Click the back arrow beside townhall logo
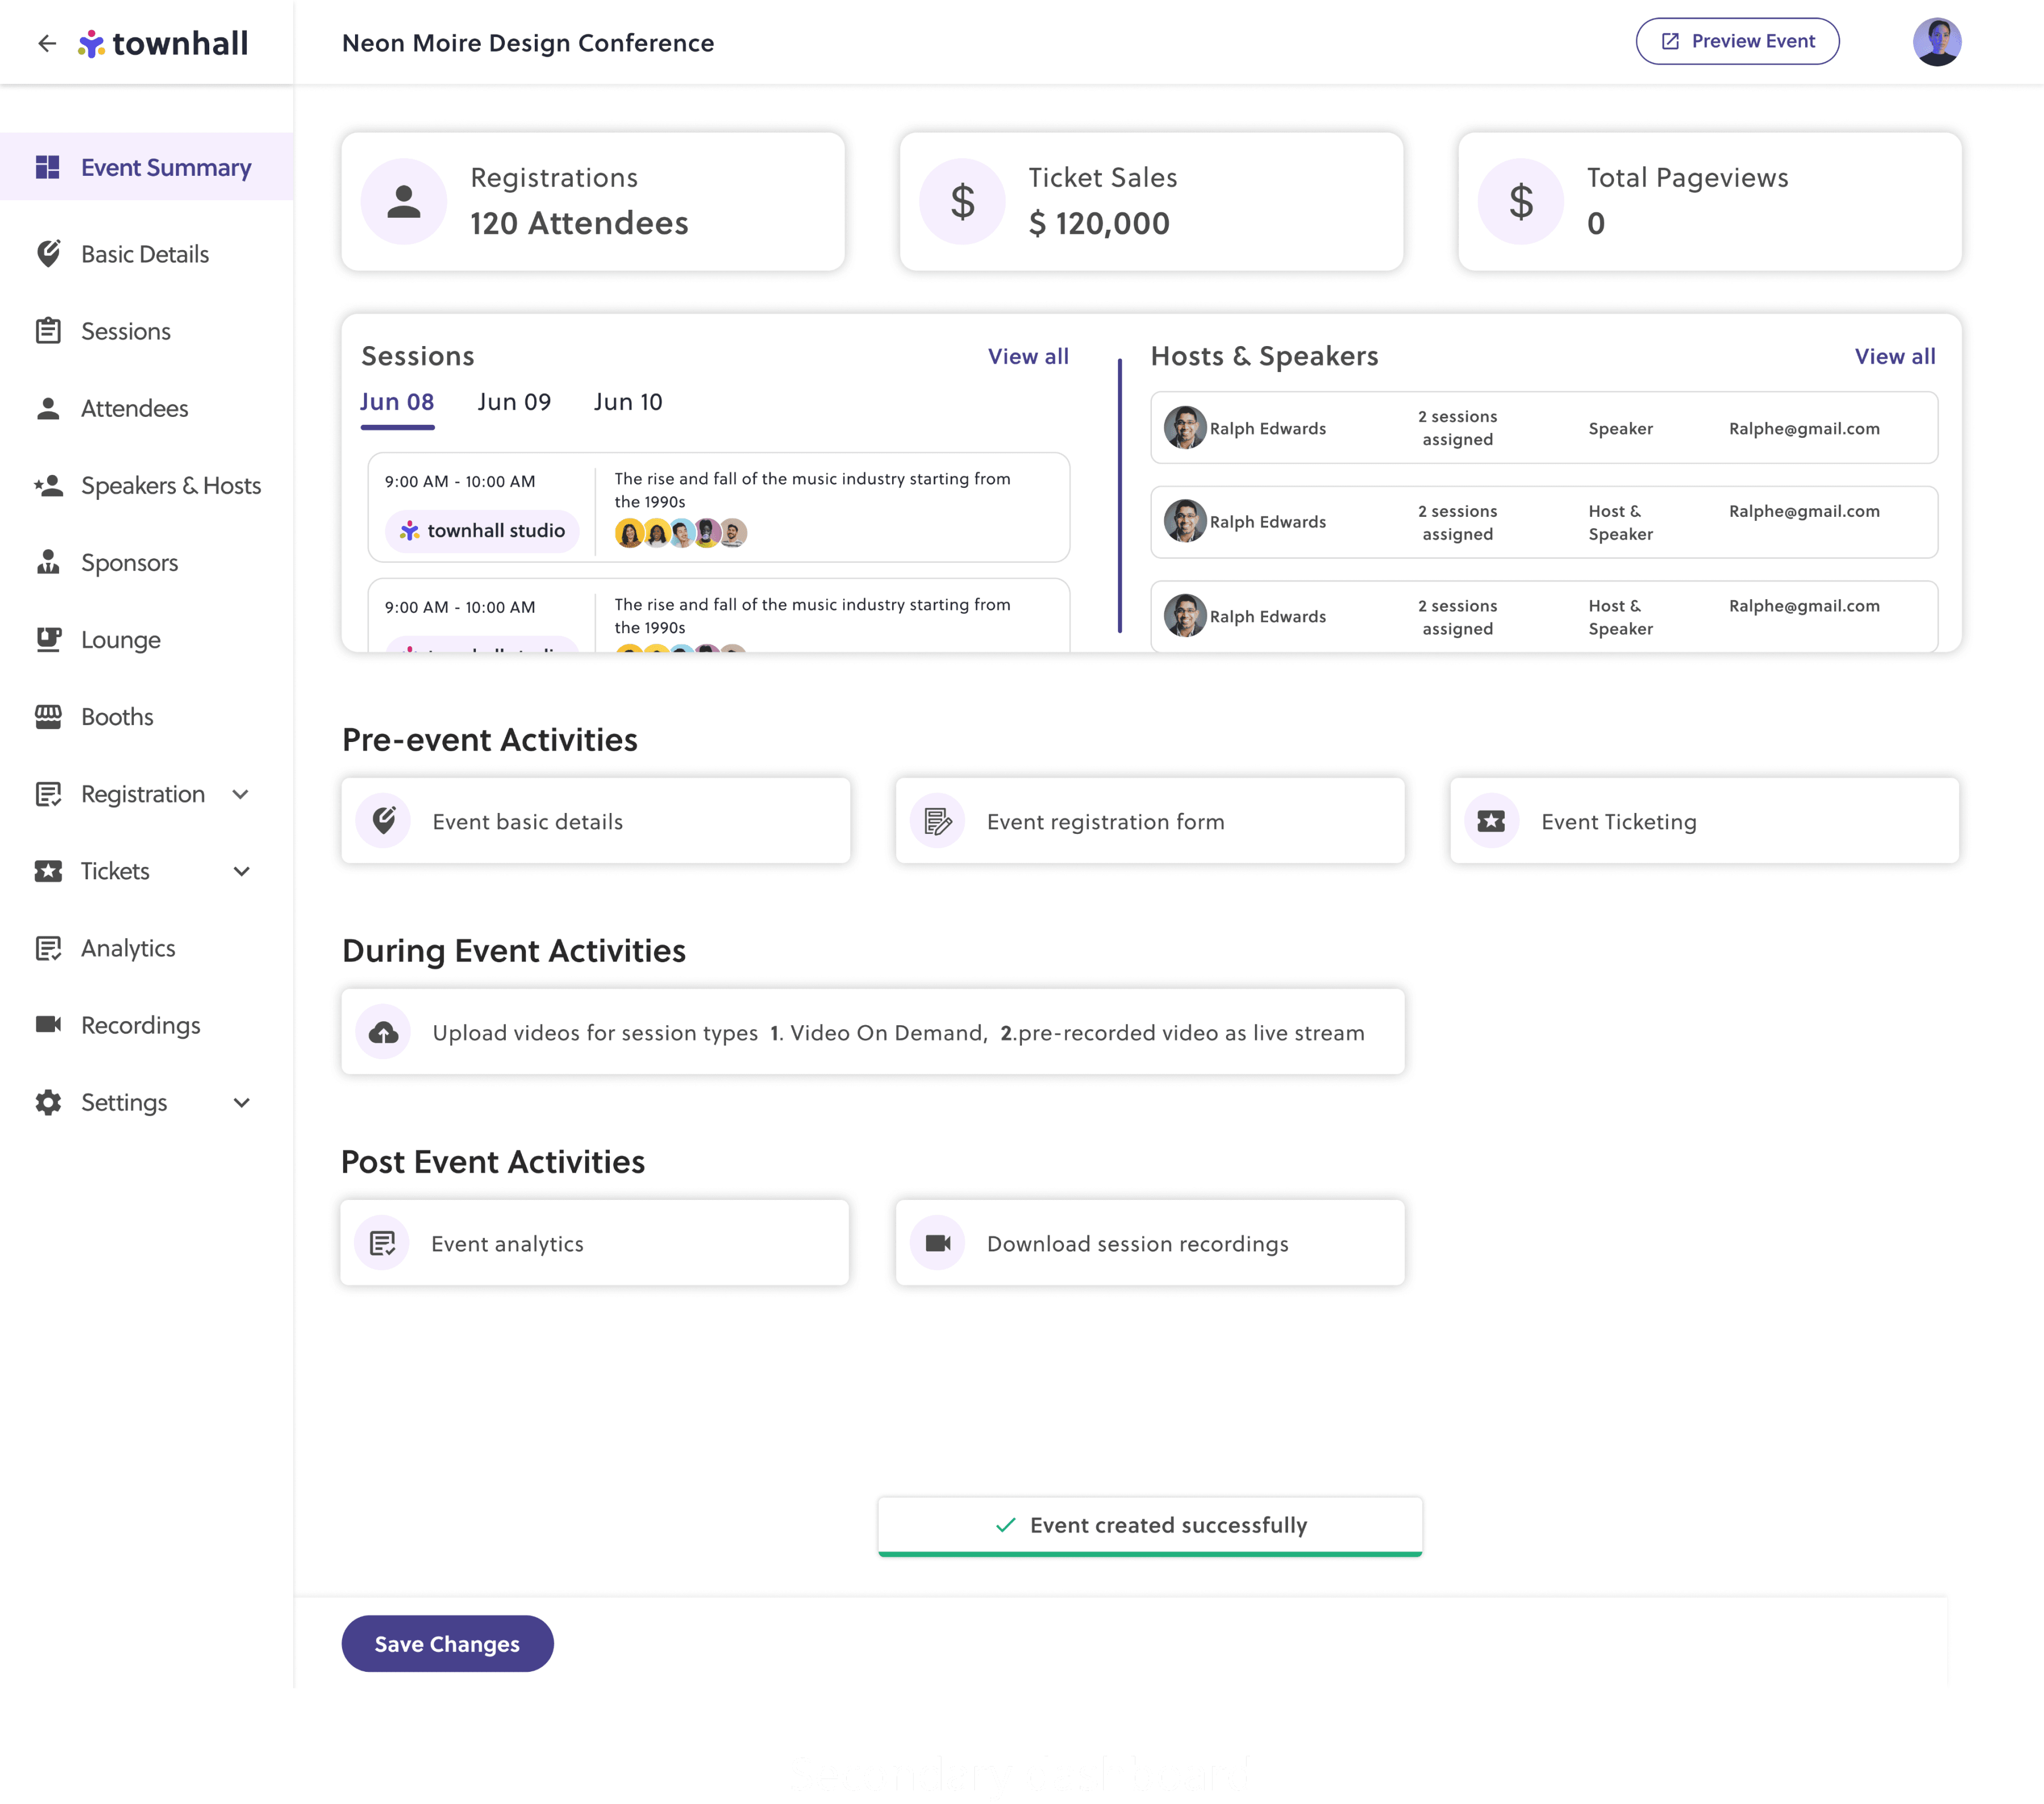2044x1804 pixels. tap(46, 43)
